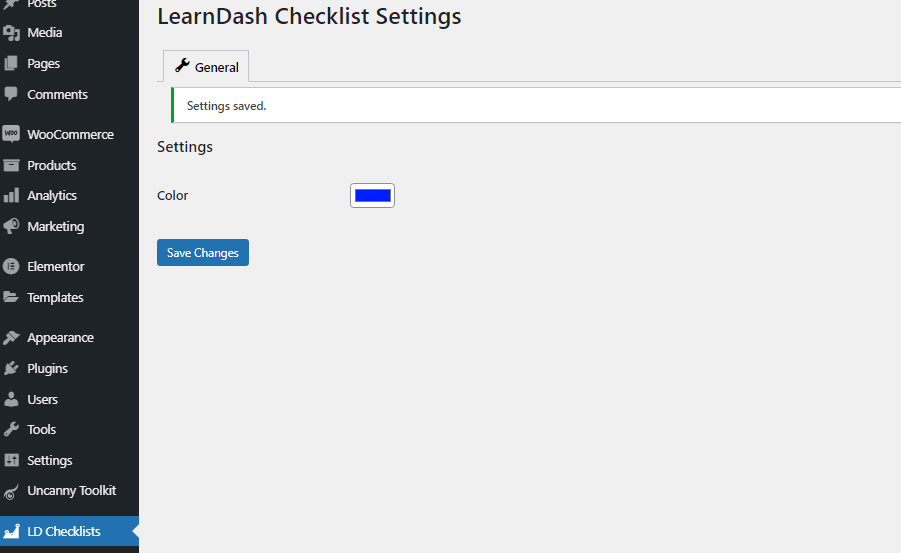Click the Elementor circle icon

pyautogui.click(x=11, y=266)
